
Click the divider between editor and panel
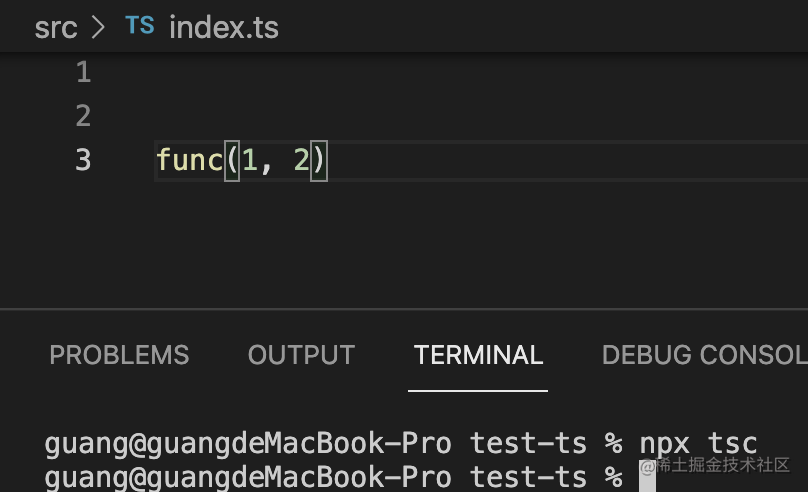click(x=404, y=309)
